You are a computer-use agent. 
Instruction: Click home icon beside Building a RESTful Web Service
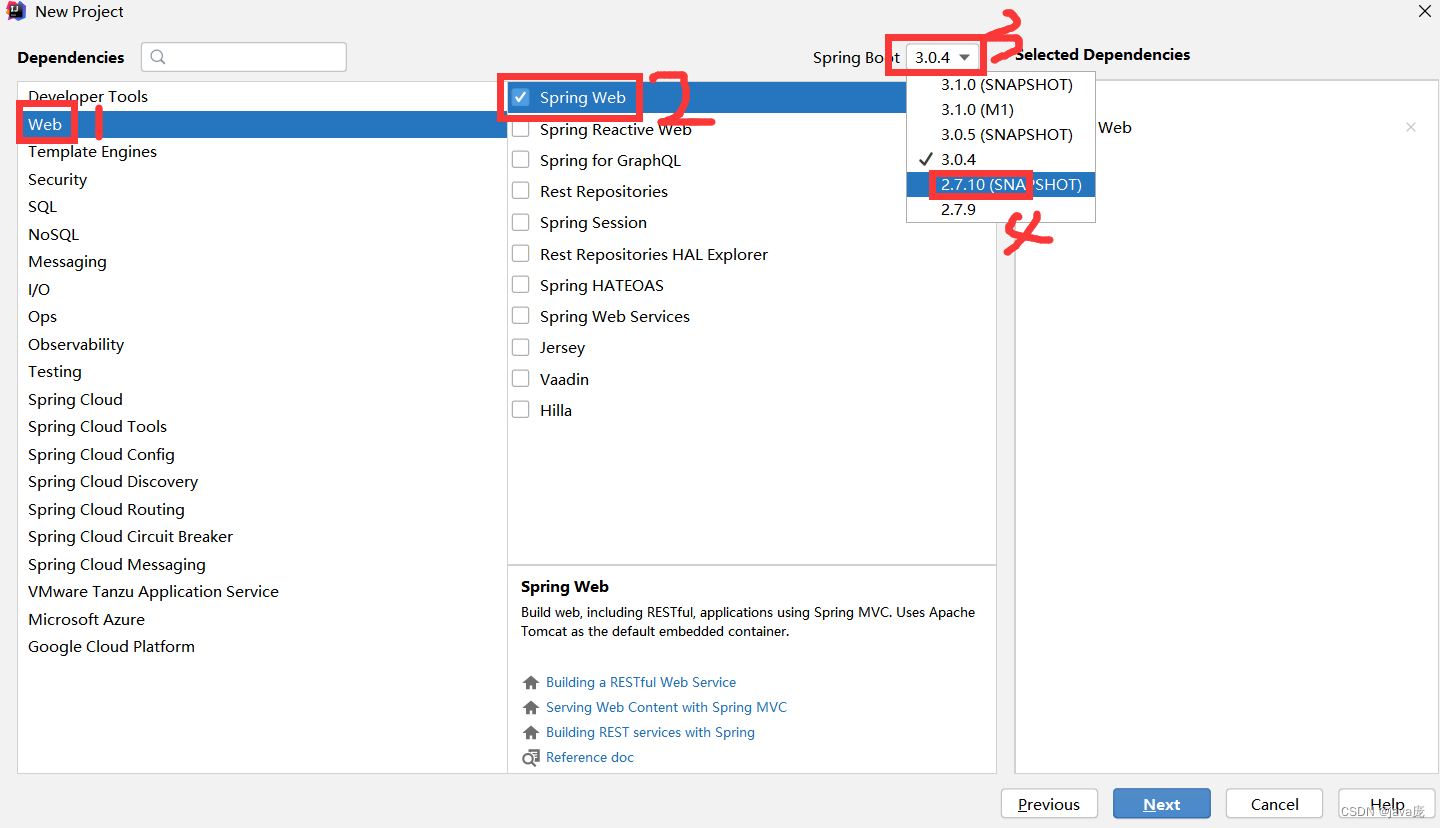(x=531, y=683)
